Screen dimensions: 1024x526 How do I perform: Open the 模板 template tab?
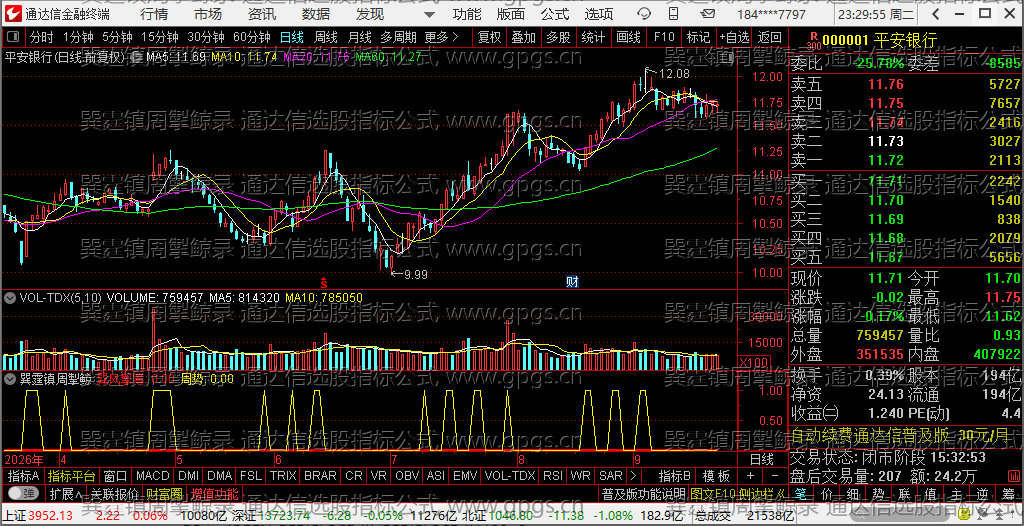click(716, 475)
